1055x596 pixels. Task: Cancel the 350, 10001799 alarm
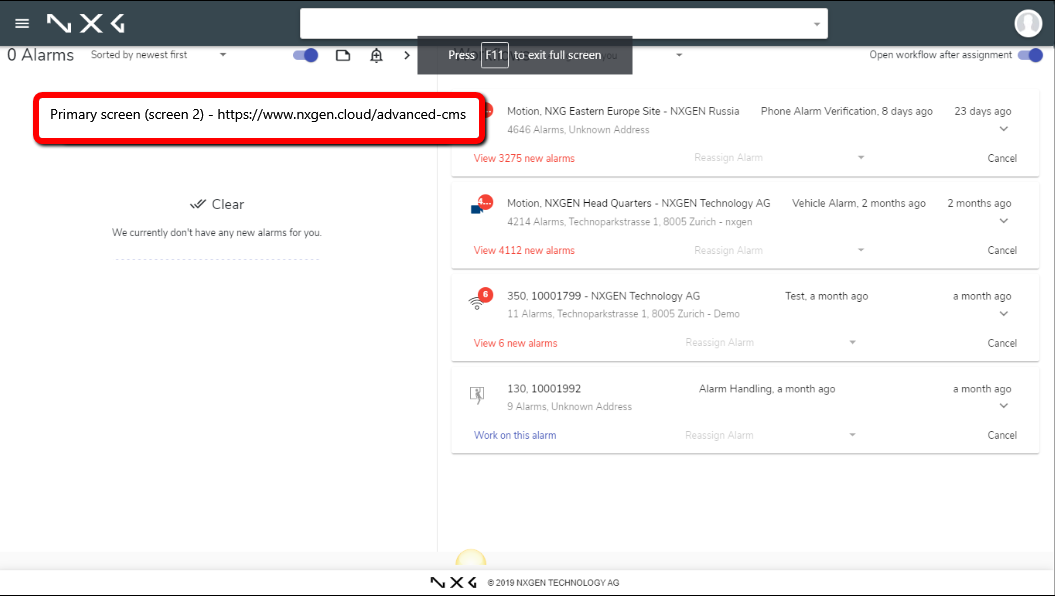(x=1002, y=343)
